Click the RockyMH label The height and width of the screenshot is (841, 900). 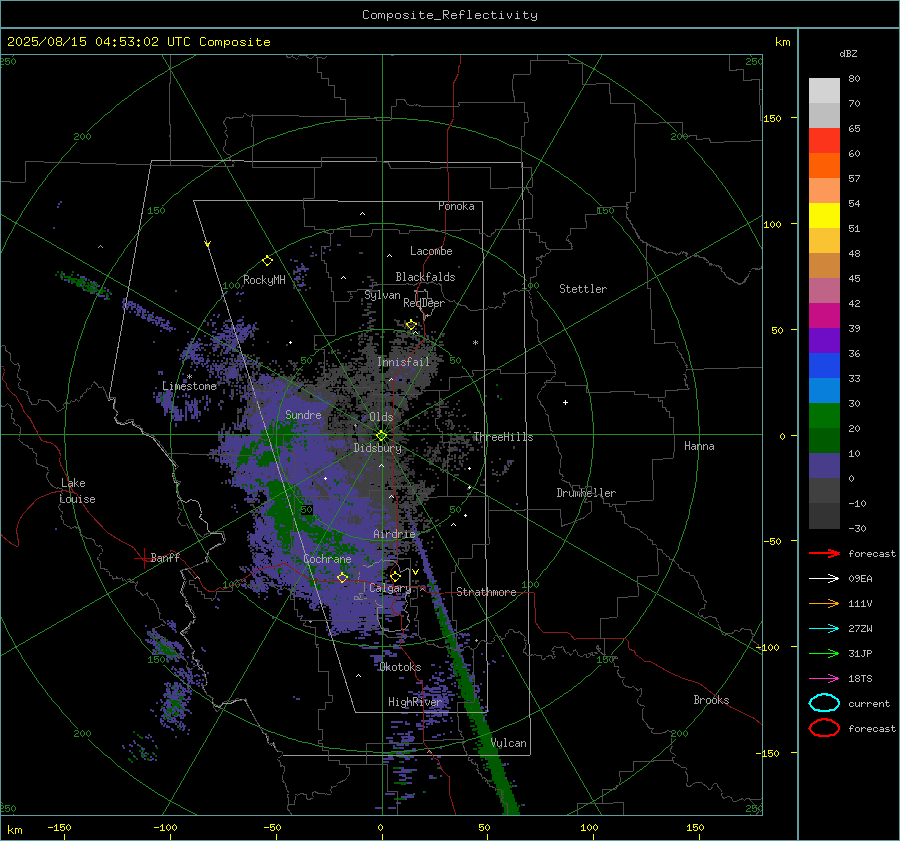point(264,280)
